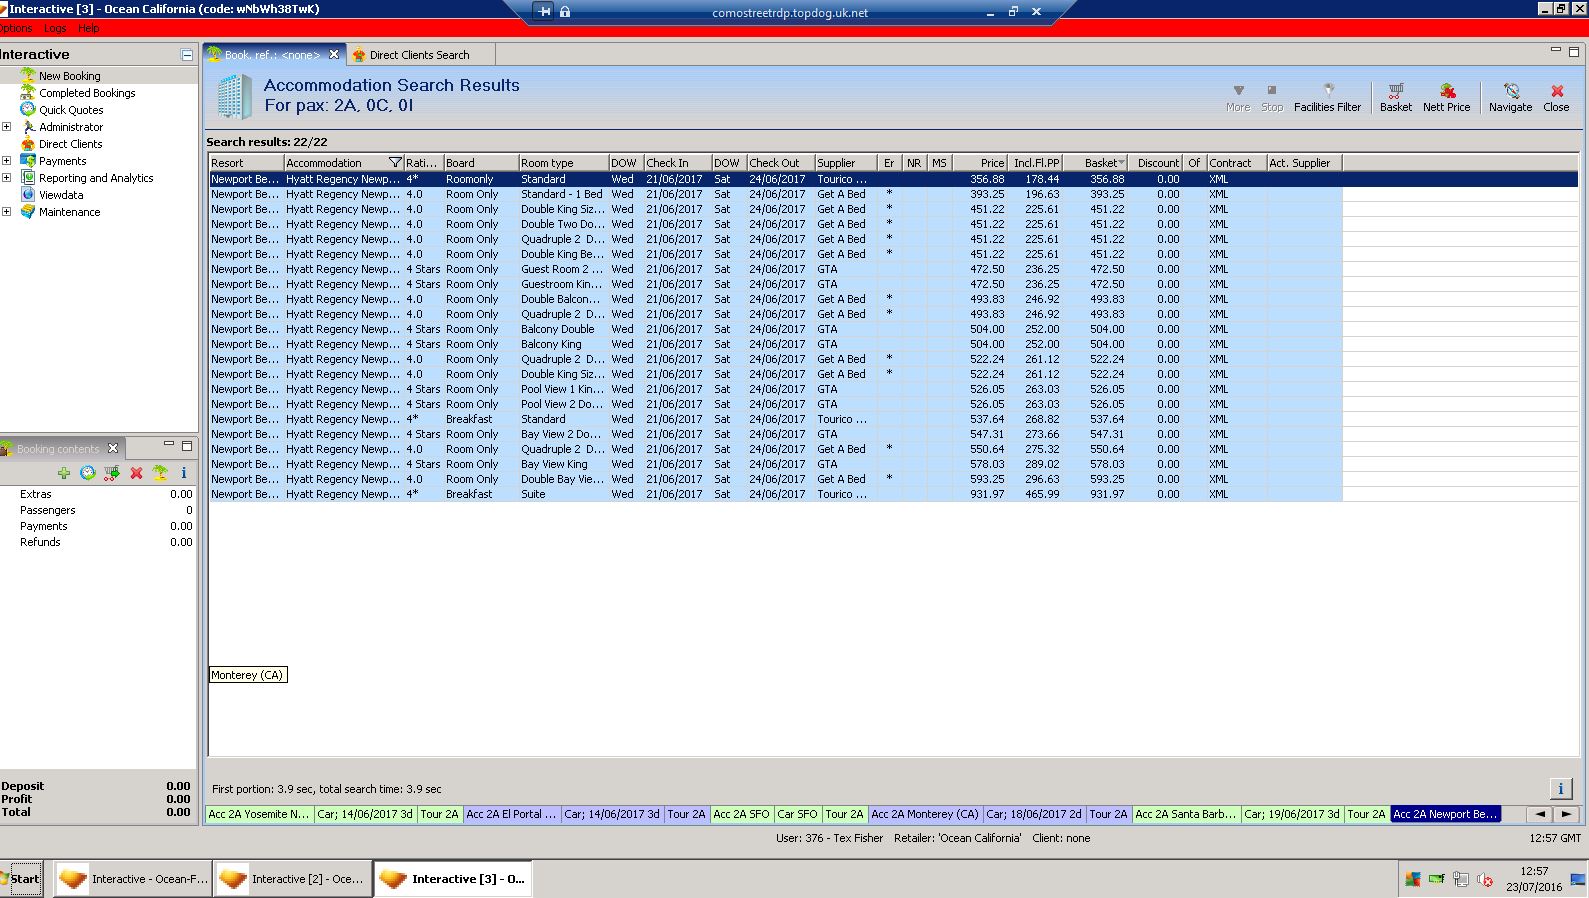The image size is (1589, 898).
Task: Select the 931.97 Suite result row
Action: coord(775,494)
